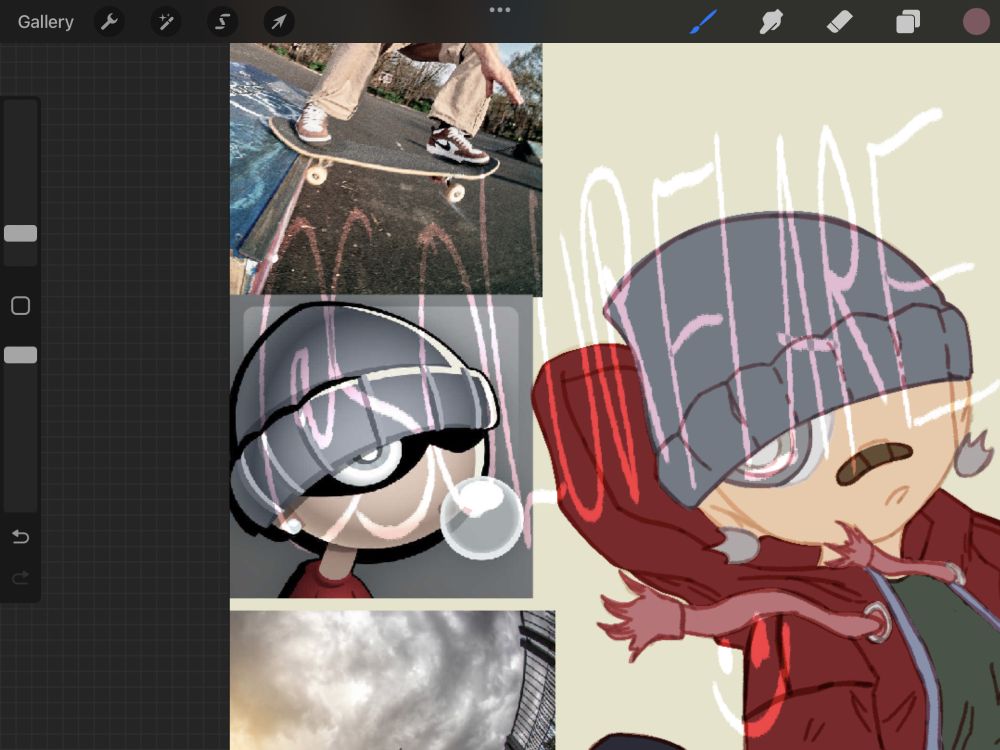
Task: Undo the last stroke
Action: 20,537
